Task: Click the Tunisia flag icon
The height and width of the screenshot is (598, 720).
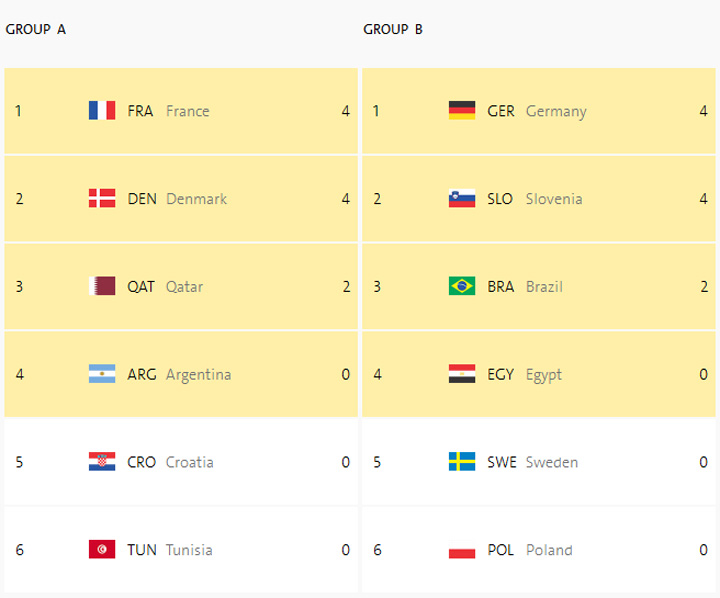Action: pos(102,550)
